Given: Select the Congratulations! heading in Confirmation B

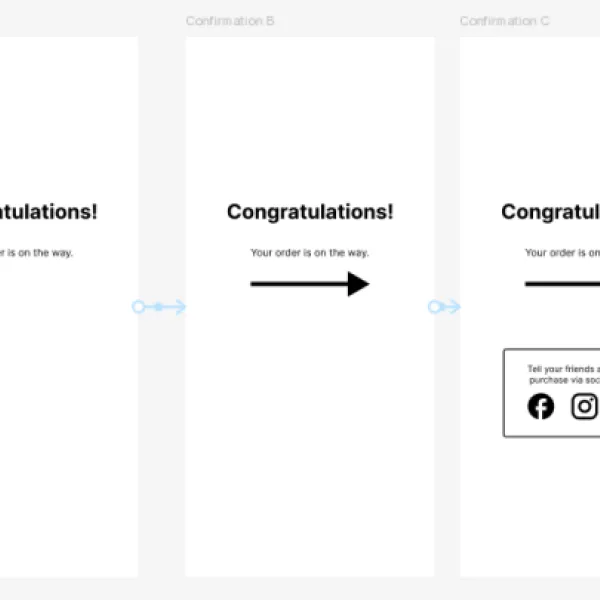Looking at the screenshot, I should [x=310, y=212].
